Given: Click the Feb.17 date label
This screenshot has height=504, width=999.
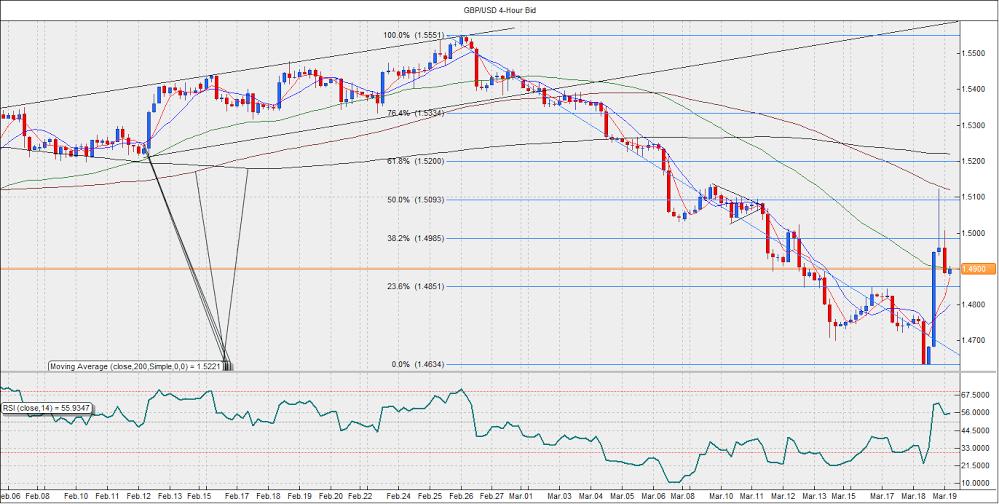Looking at the screenshot, I should pos(236,495).
